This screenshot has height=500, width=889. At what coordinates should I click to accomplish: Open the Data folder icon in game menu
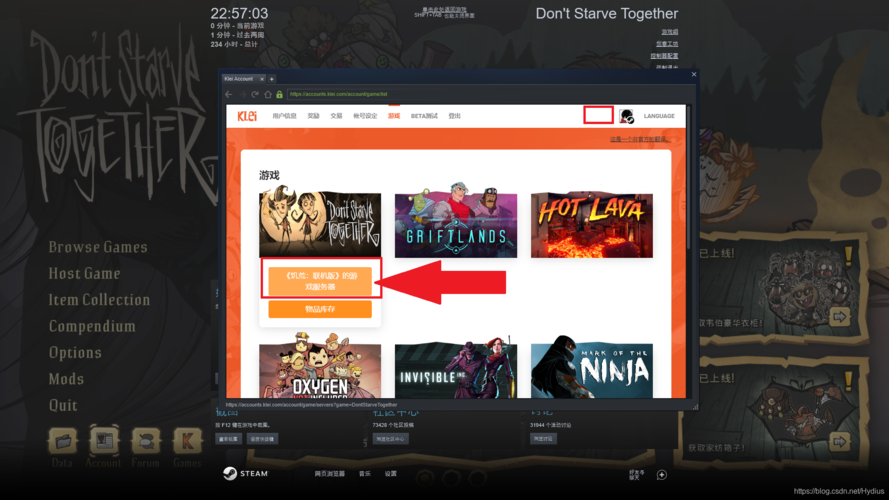click(x=62, y=441)
